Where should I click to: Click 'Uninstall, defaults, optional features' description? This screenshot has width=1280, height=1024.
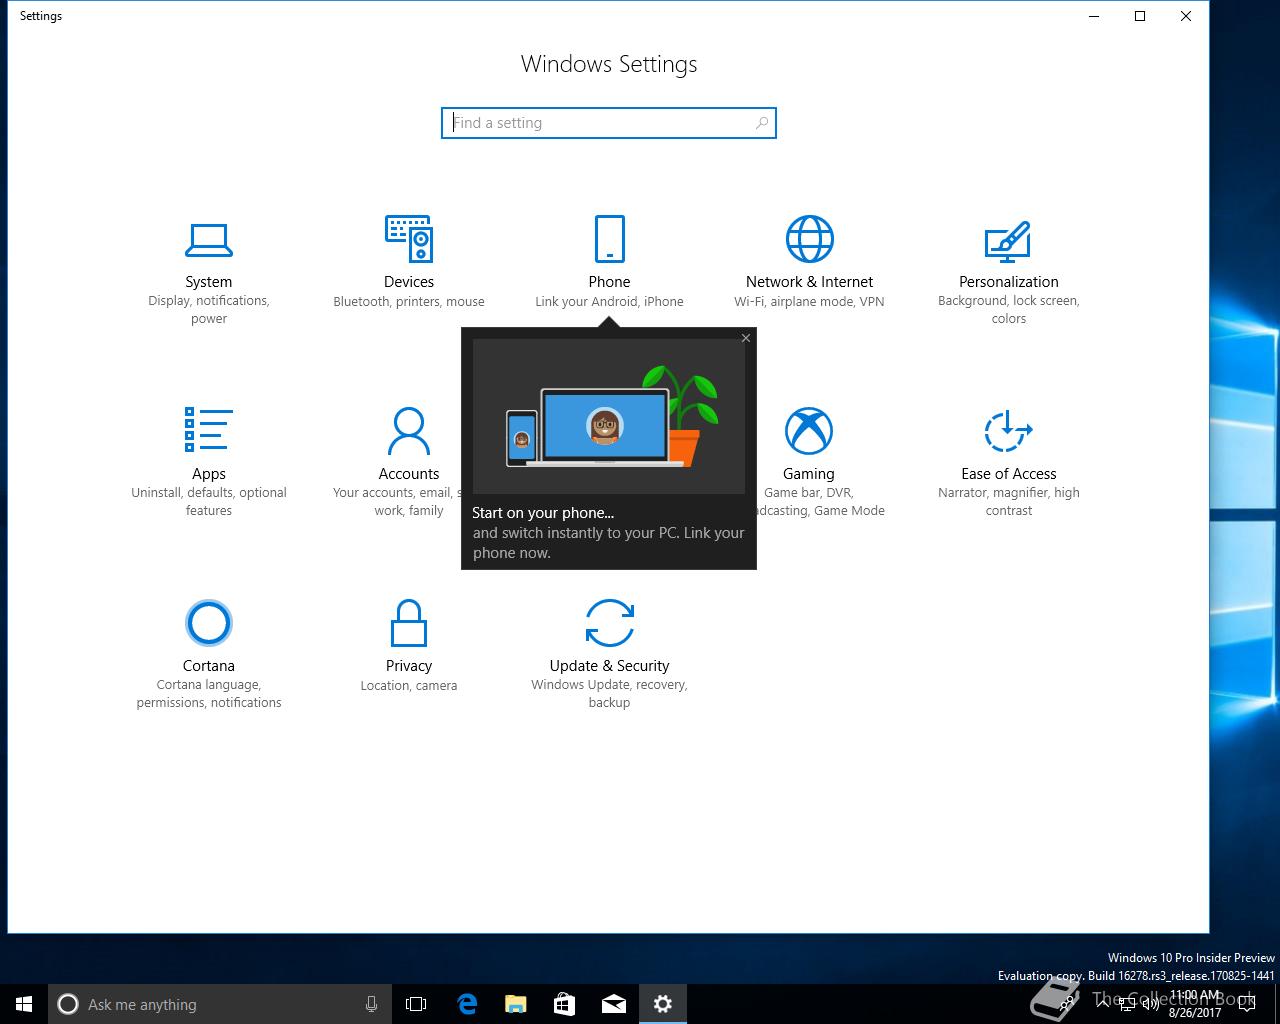point(209,502)
